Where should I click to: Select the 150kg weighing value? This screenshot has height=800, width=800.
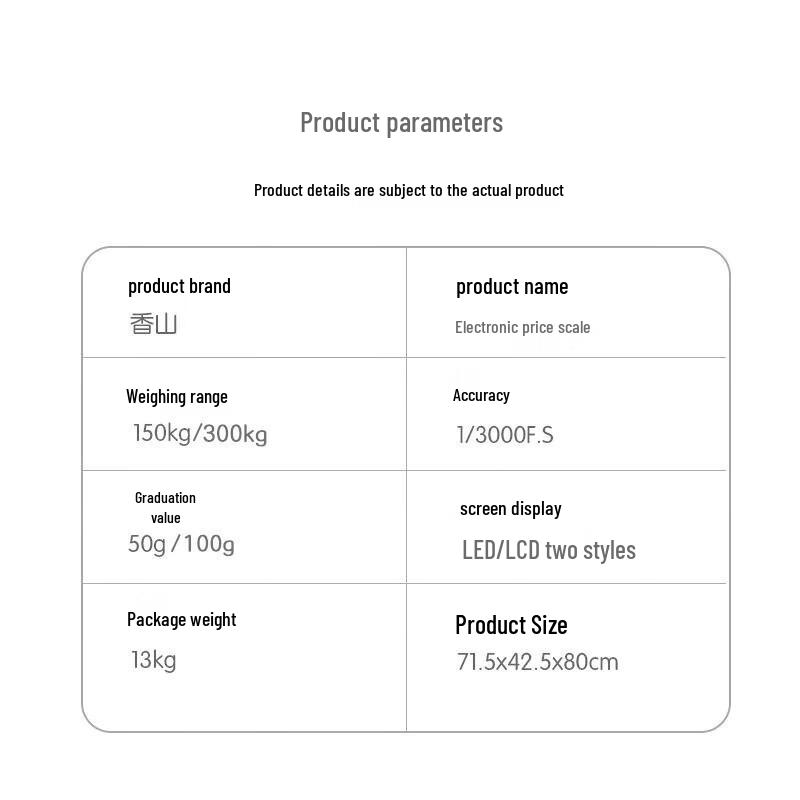[162, 434]
